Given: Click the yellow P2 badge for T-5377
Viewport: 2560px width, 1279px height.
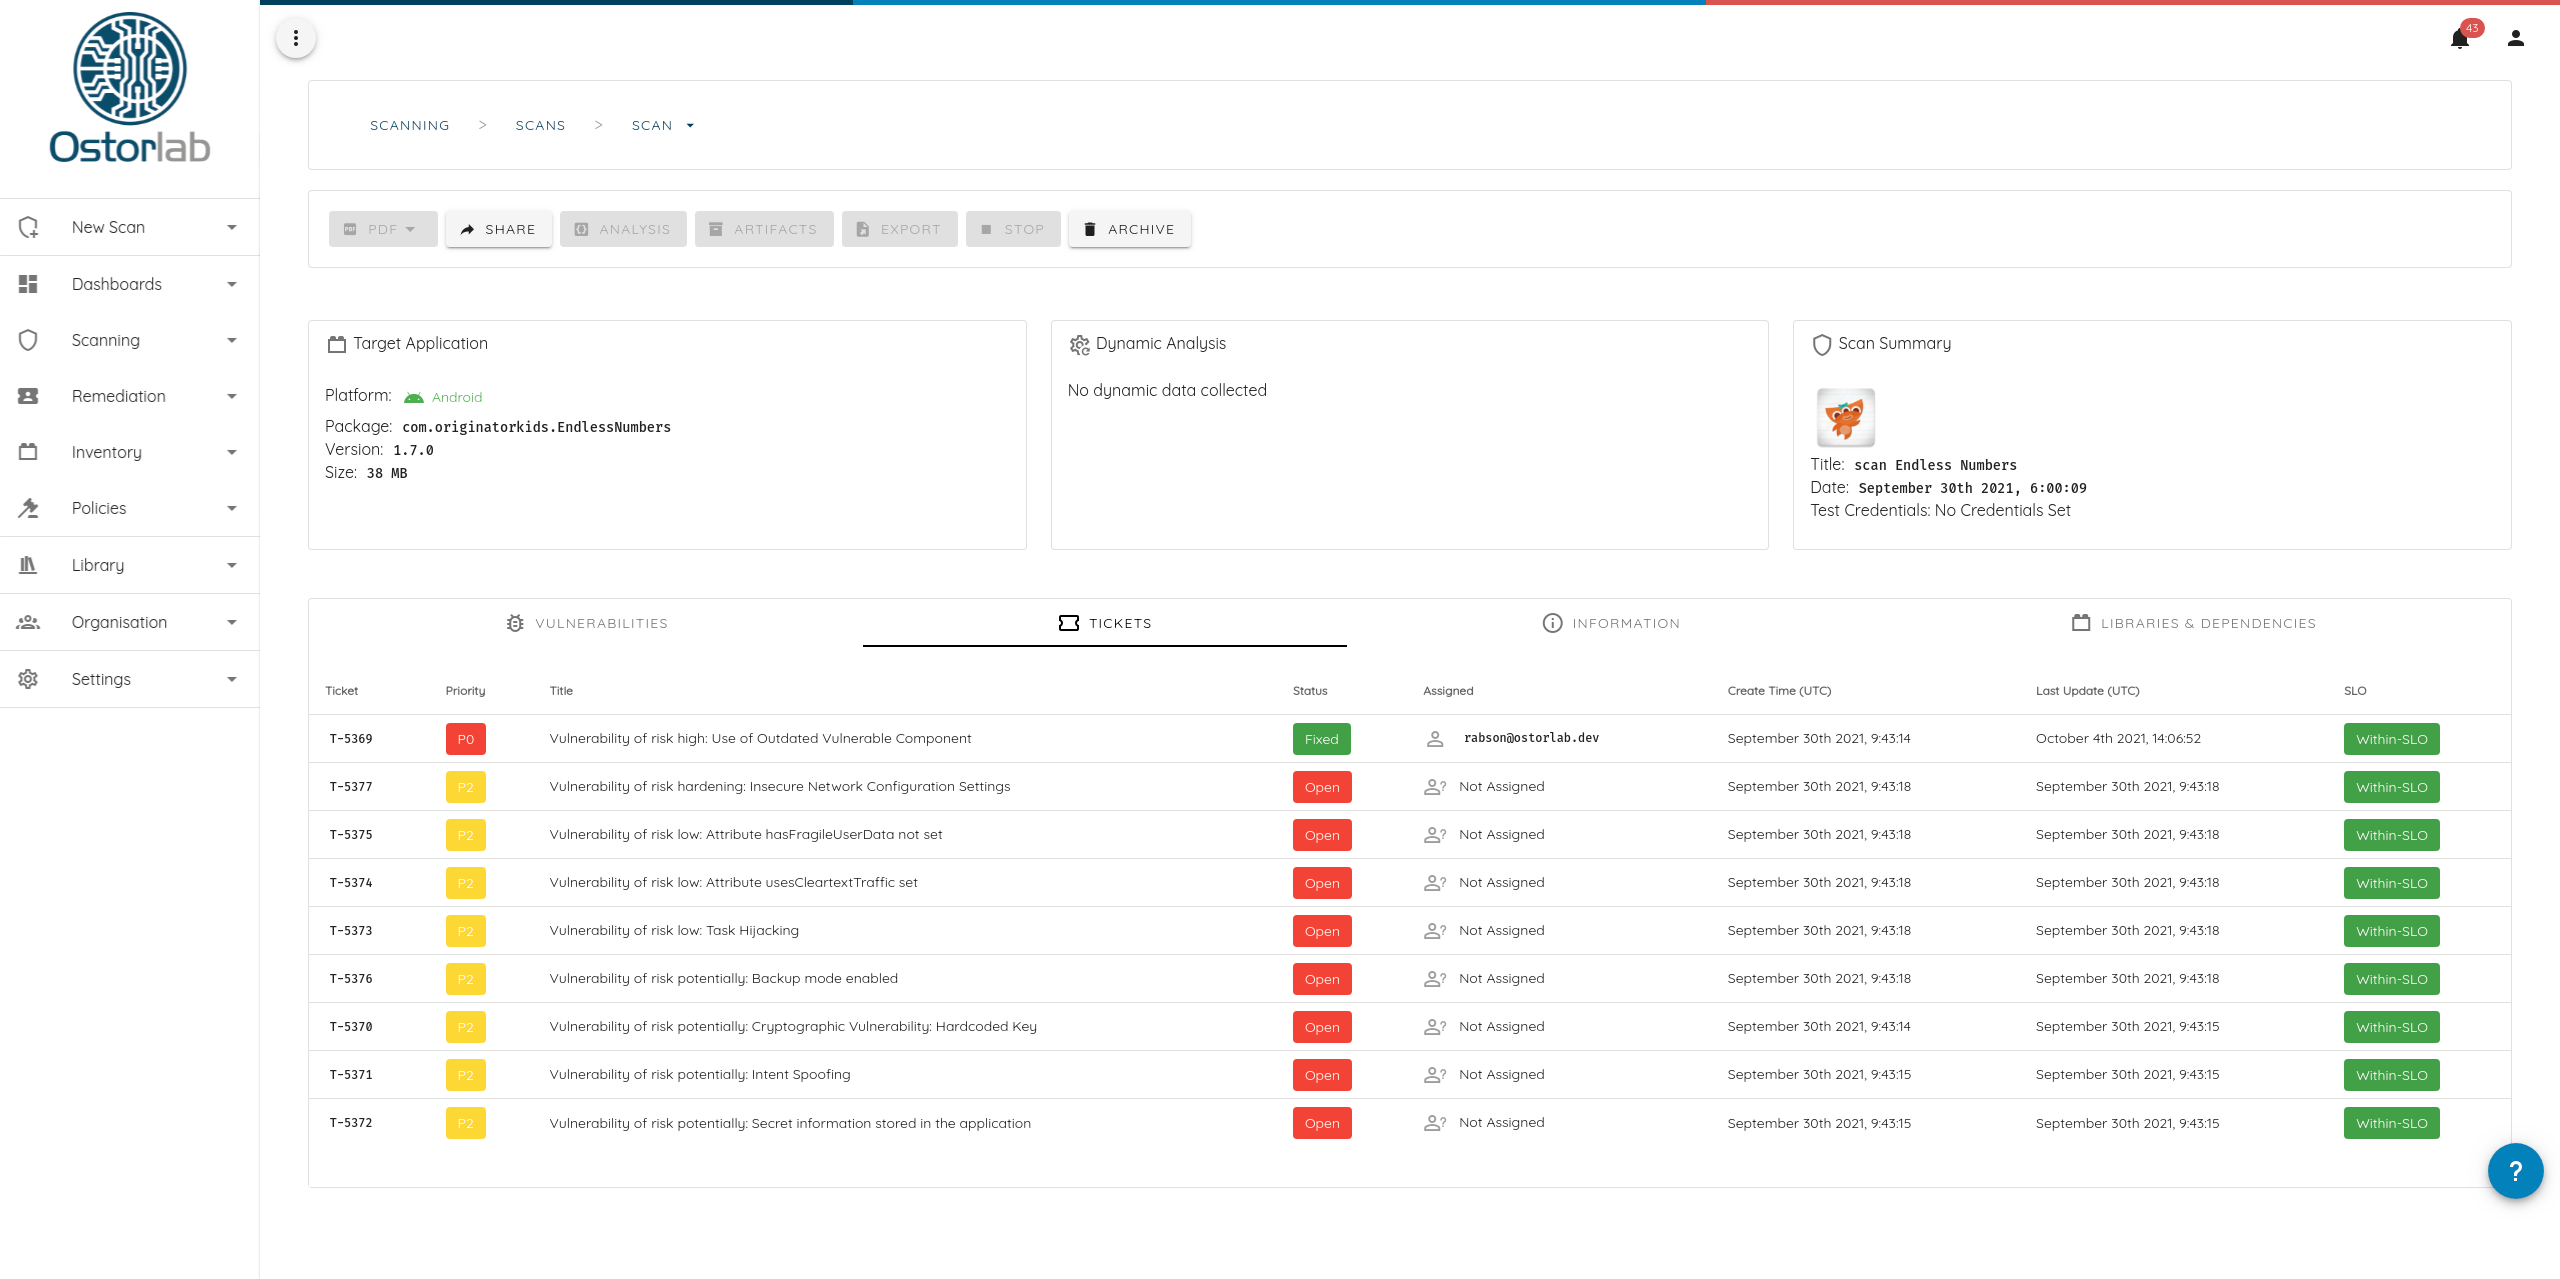Looking at the screenshot, I should [x=466, y=787].
